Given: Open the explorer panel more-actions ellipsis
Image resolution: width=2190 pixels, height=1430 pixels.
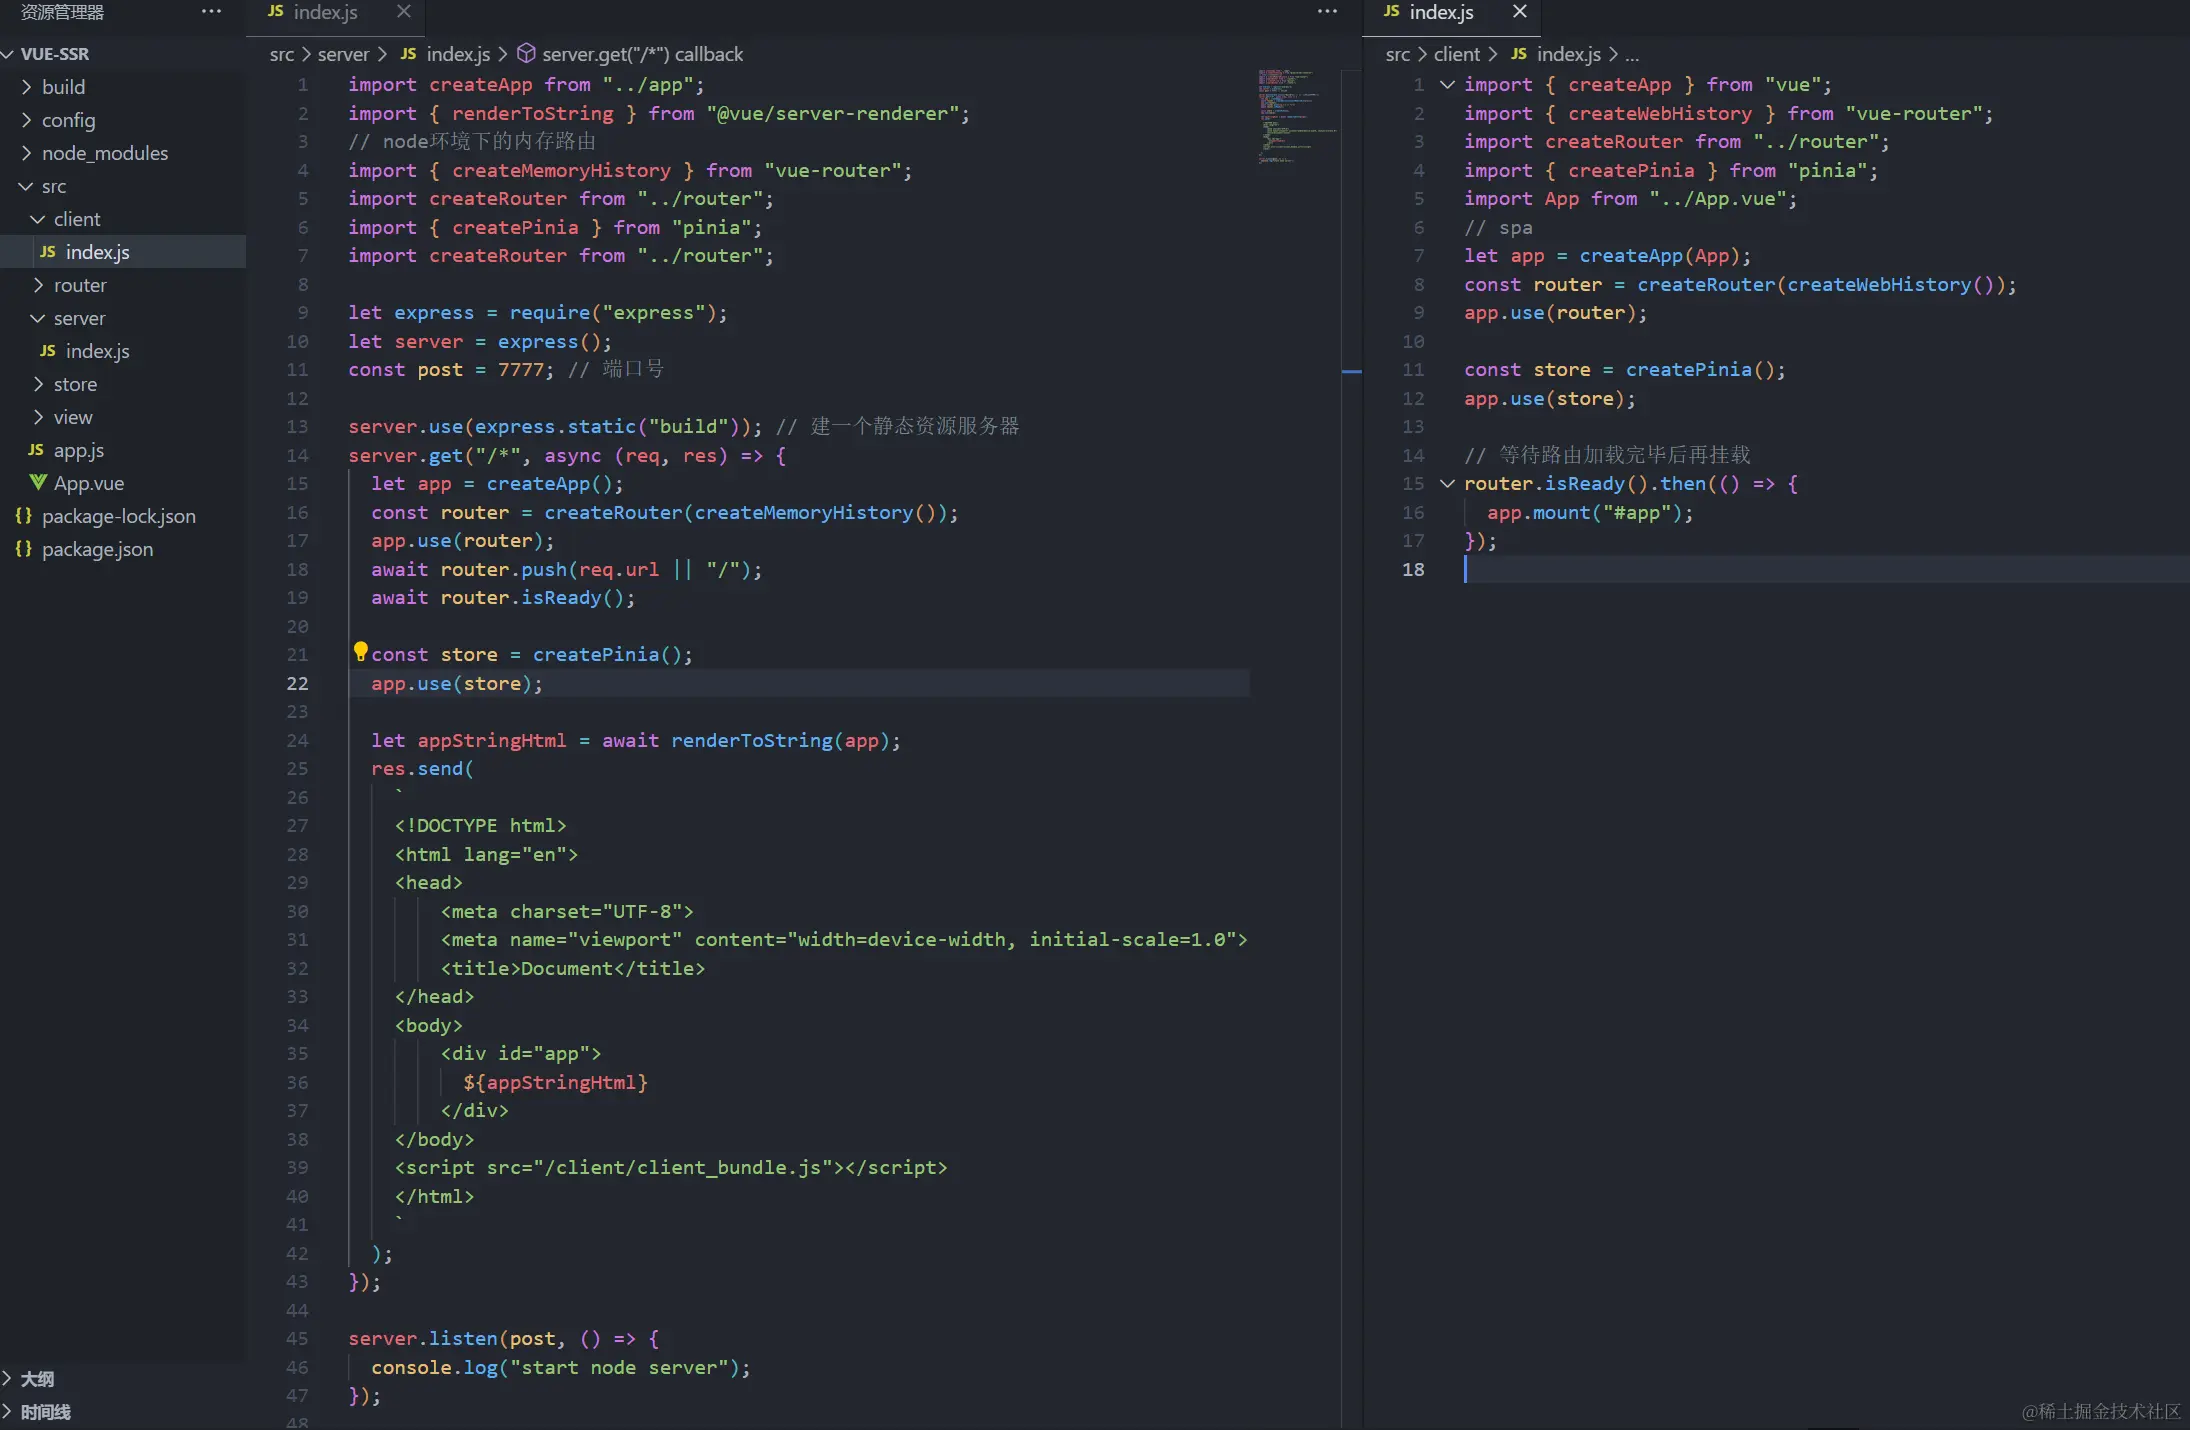Looking at the screenshot, I should (211, 12).
